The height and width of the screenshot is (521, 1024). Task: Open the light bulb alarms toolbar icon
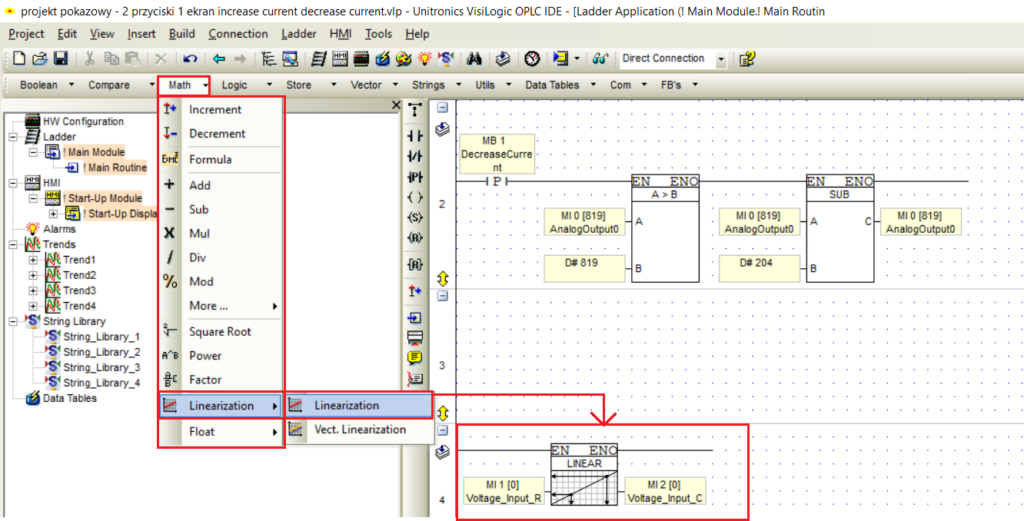424,59
